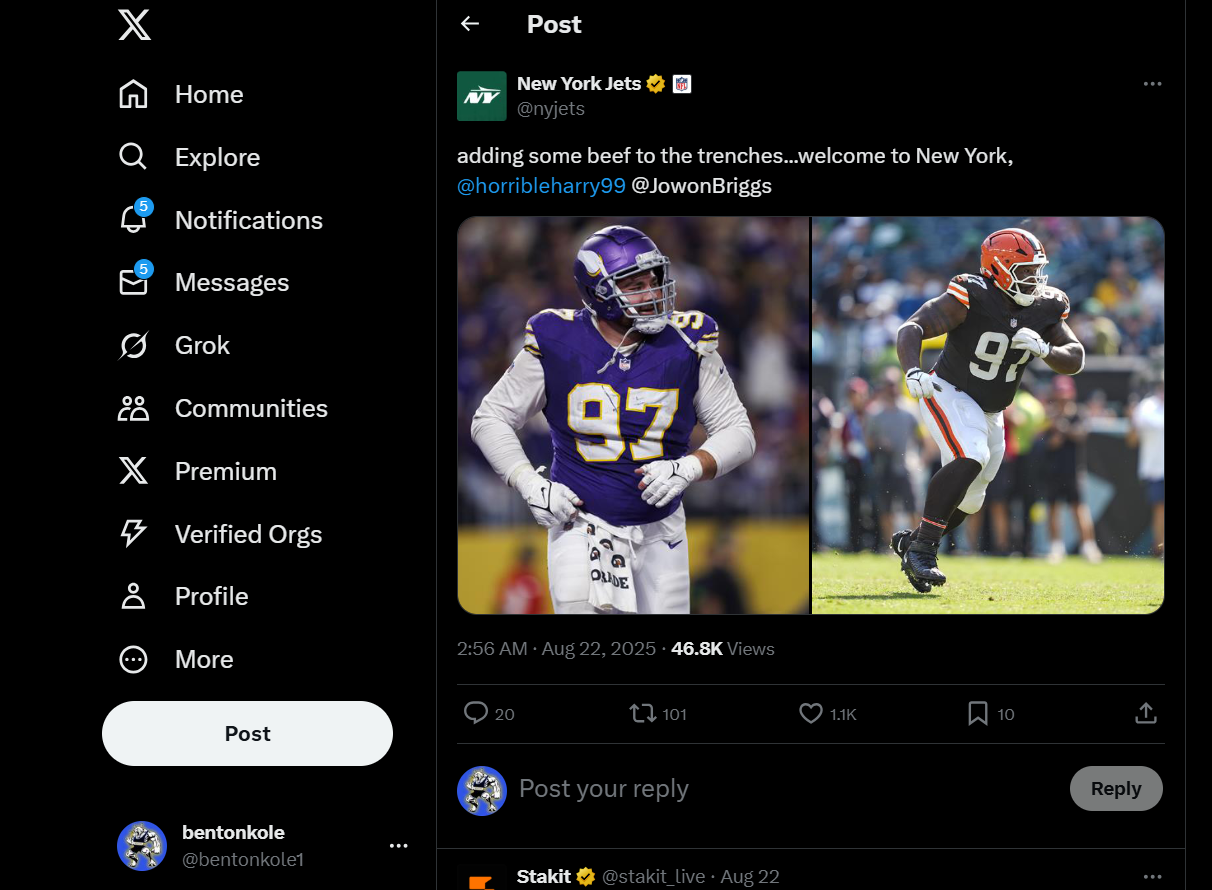The height and width of the screenshot is (890, 1212).
Task: Click the New York Jets avatar
Action: [482, 96]
